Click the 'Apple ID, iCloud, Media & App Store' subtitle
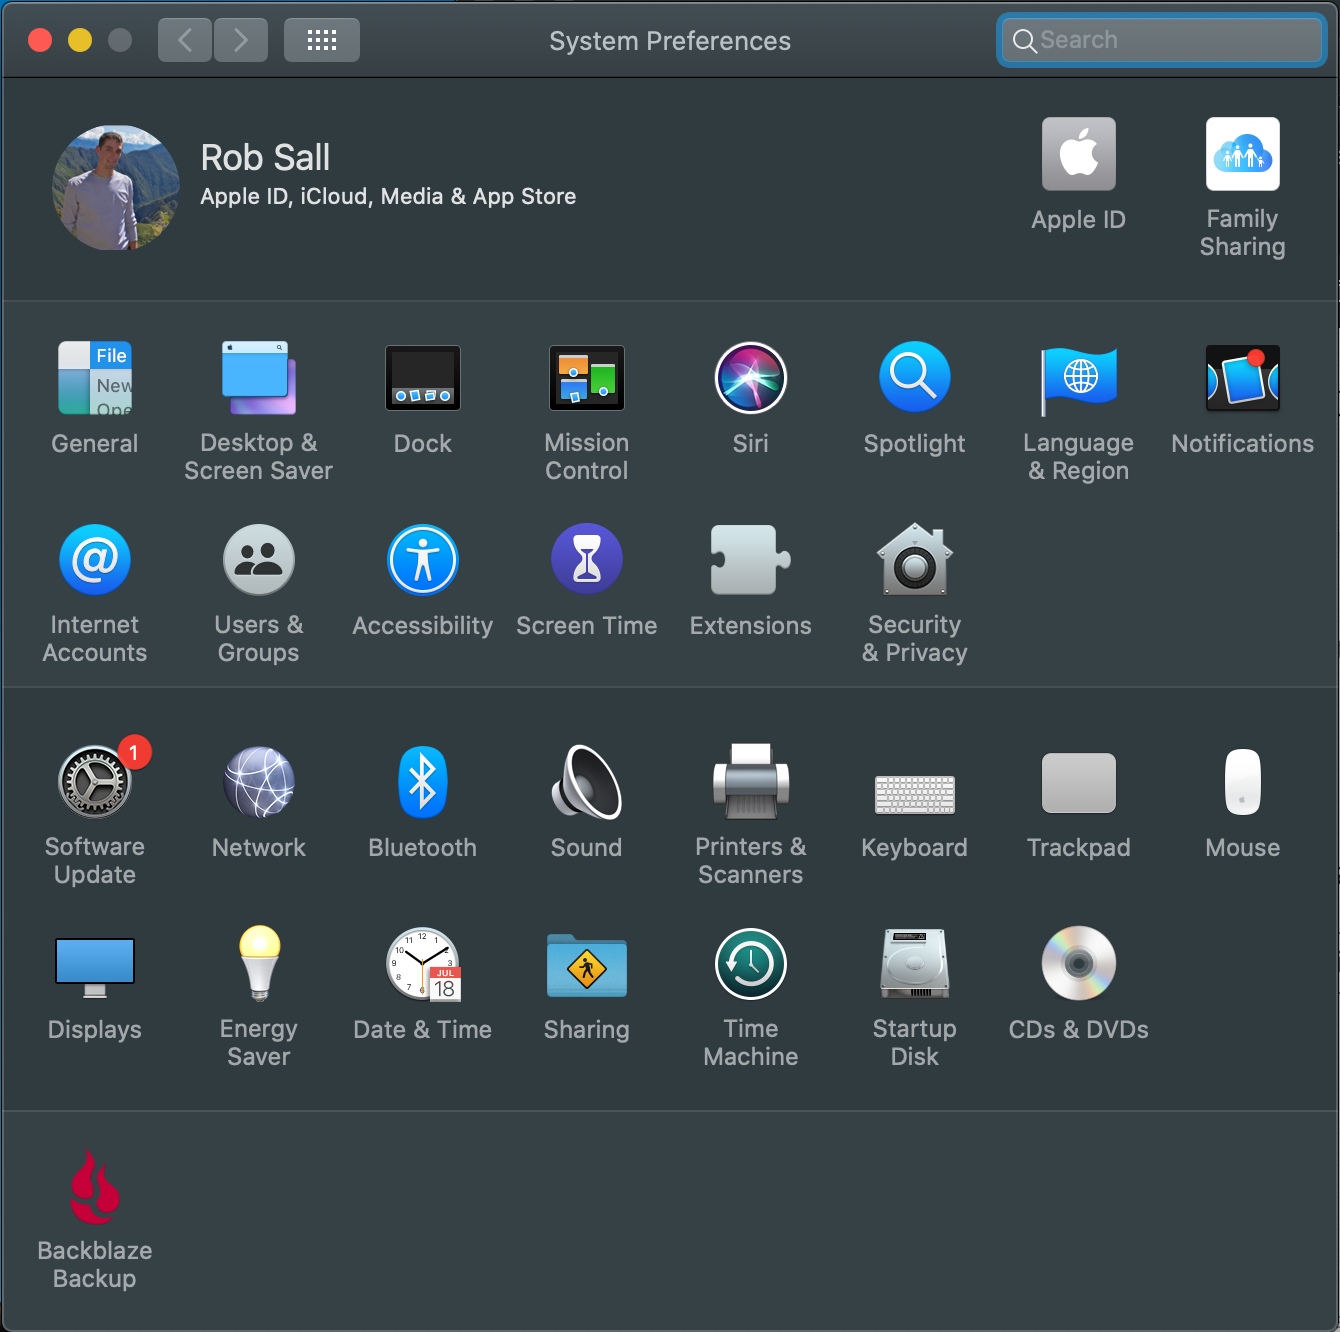The width and height of the screenshot is (1340, 1332). click(x=388, y=196)
